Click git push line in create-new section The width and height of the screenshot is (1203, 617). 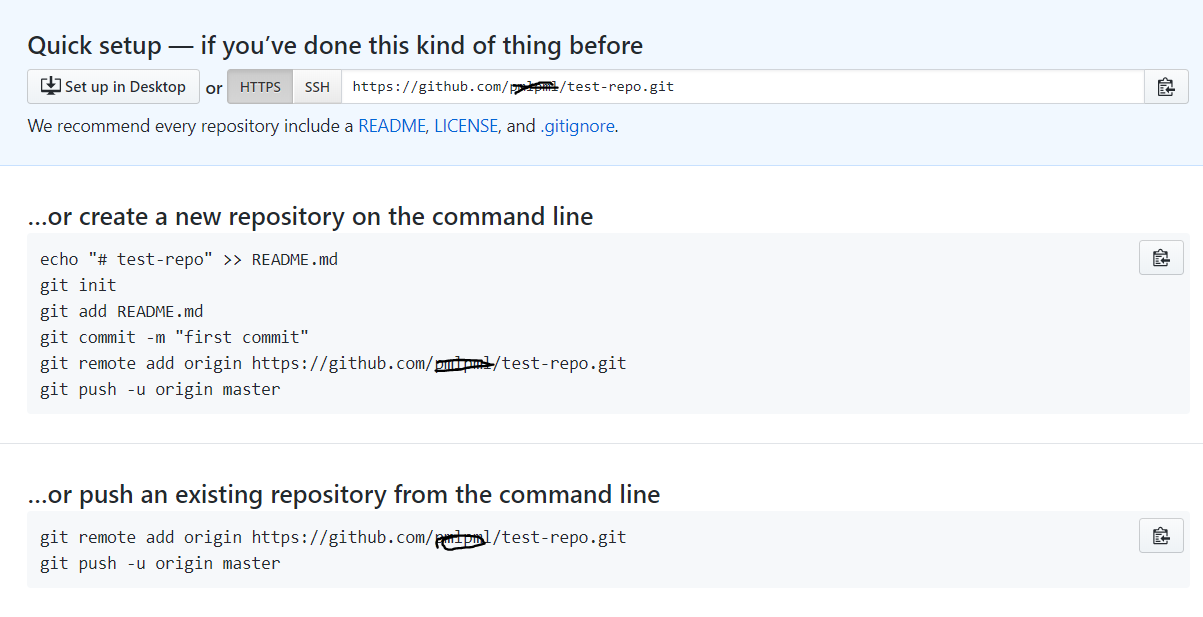point(160,389)
